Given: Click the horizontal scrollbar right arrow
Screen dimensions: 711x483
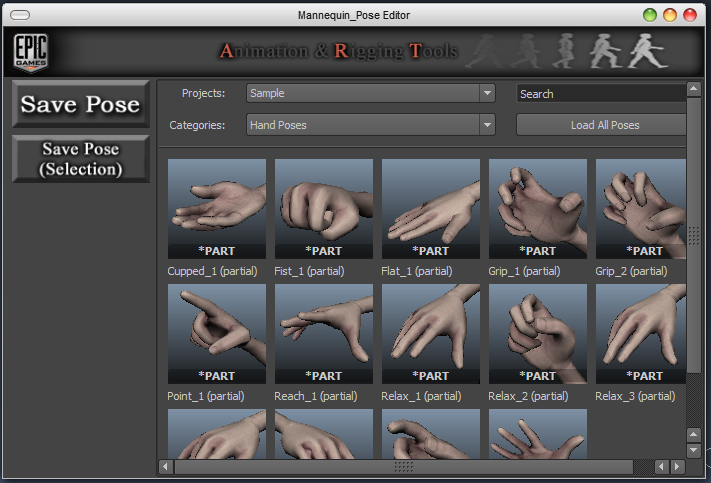Looking at the screenshot, I should [677, 467].
